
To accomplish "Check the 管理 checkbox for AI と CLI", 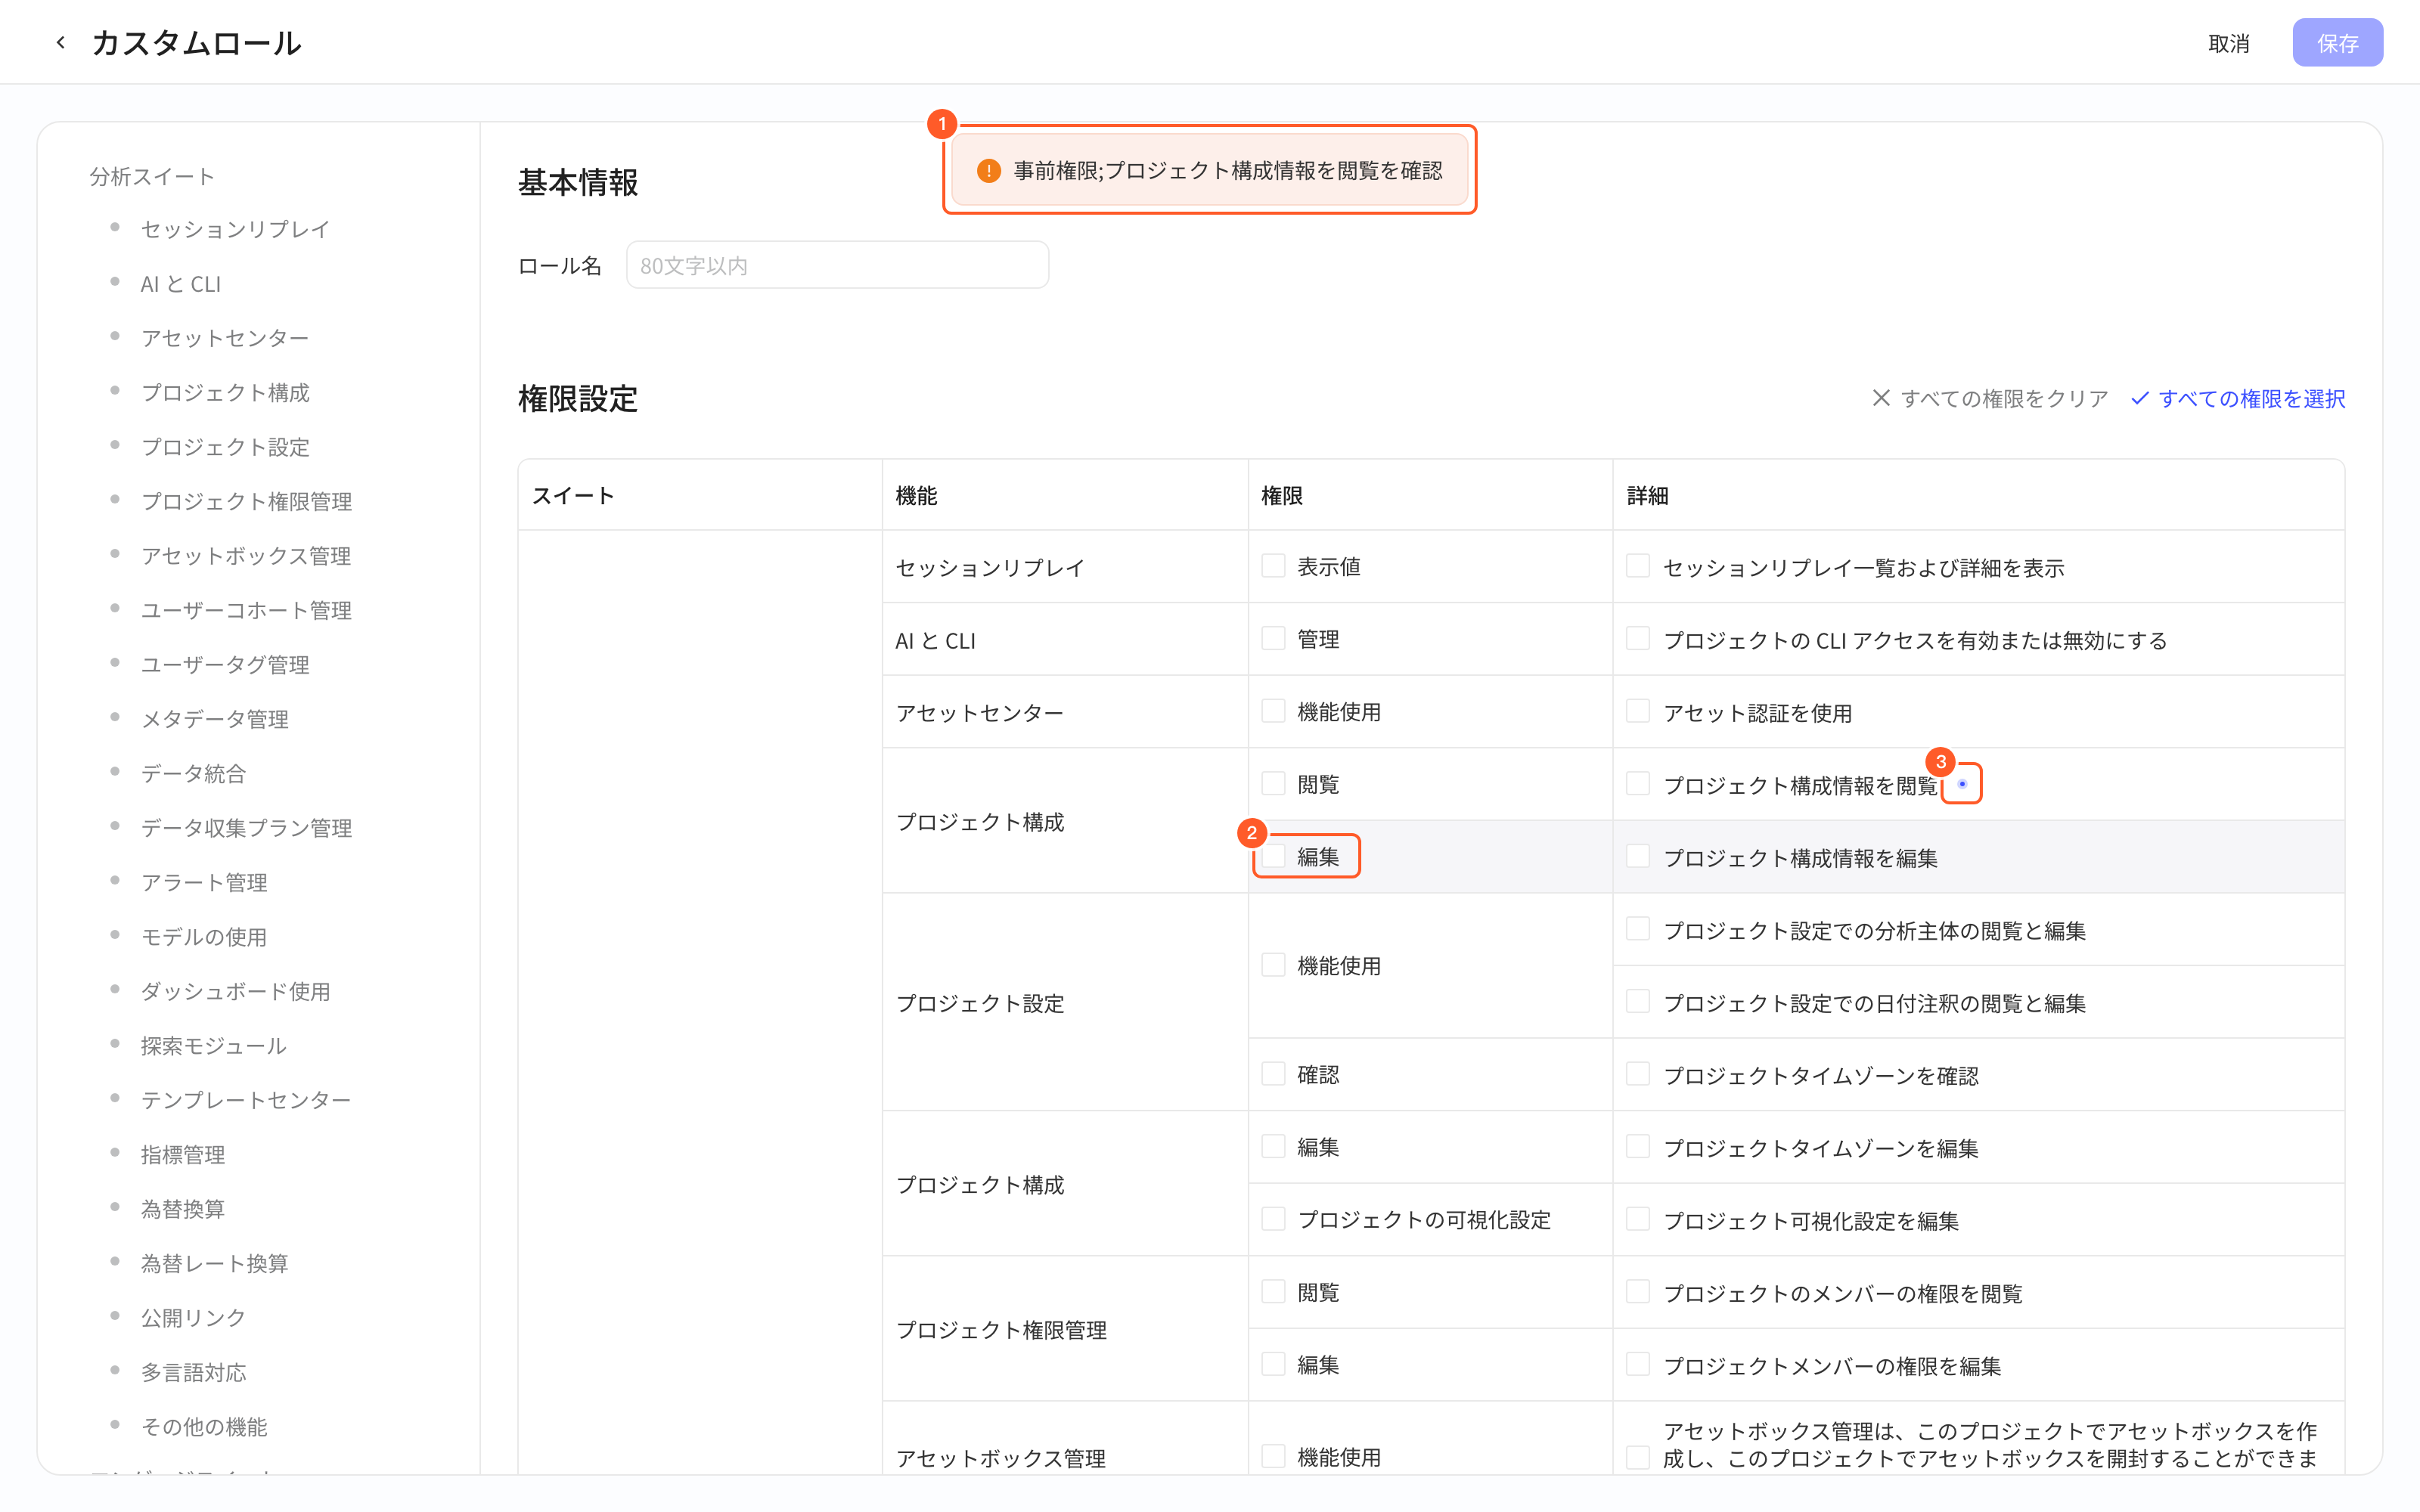I will point(1273,638).
